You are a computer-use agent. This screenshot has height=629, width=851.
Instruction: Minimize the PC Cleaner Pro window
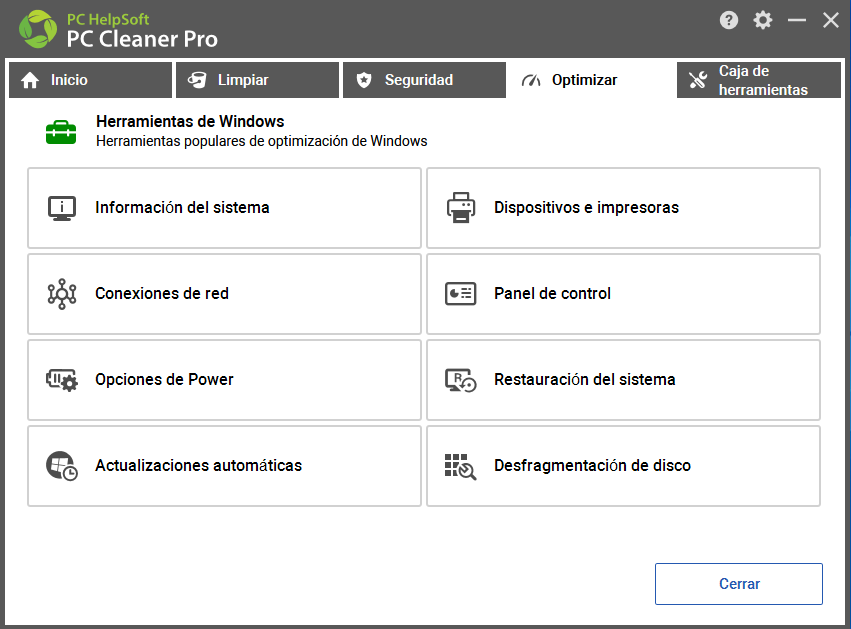[x=797, y=21]
